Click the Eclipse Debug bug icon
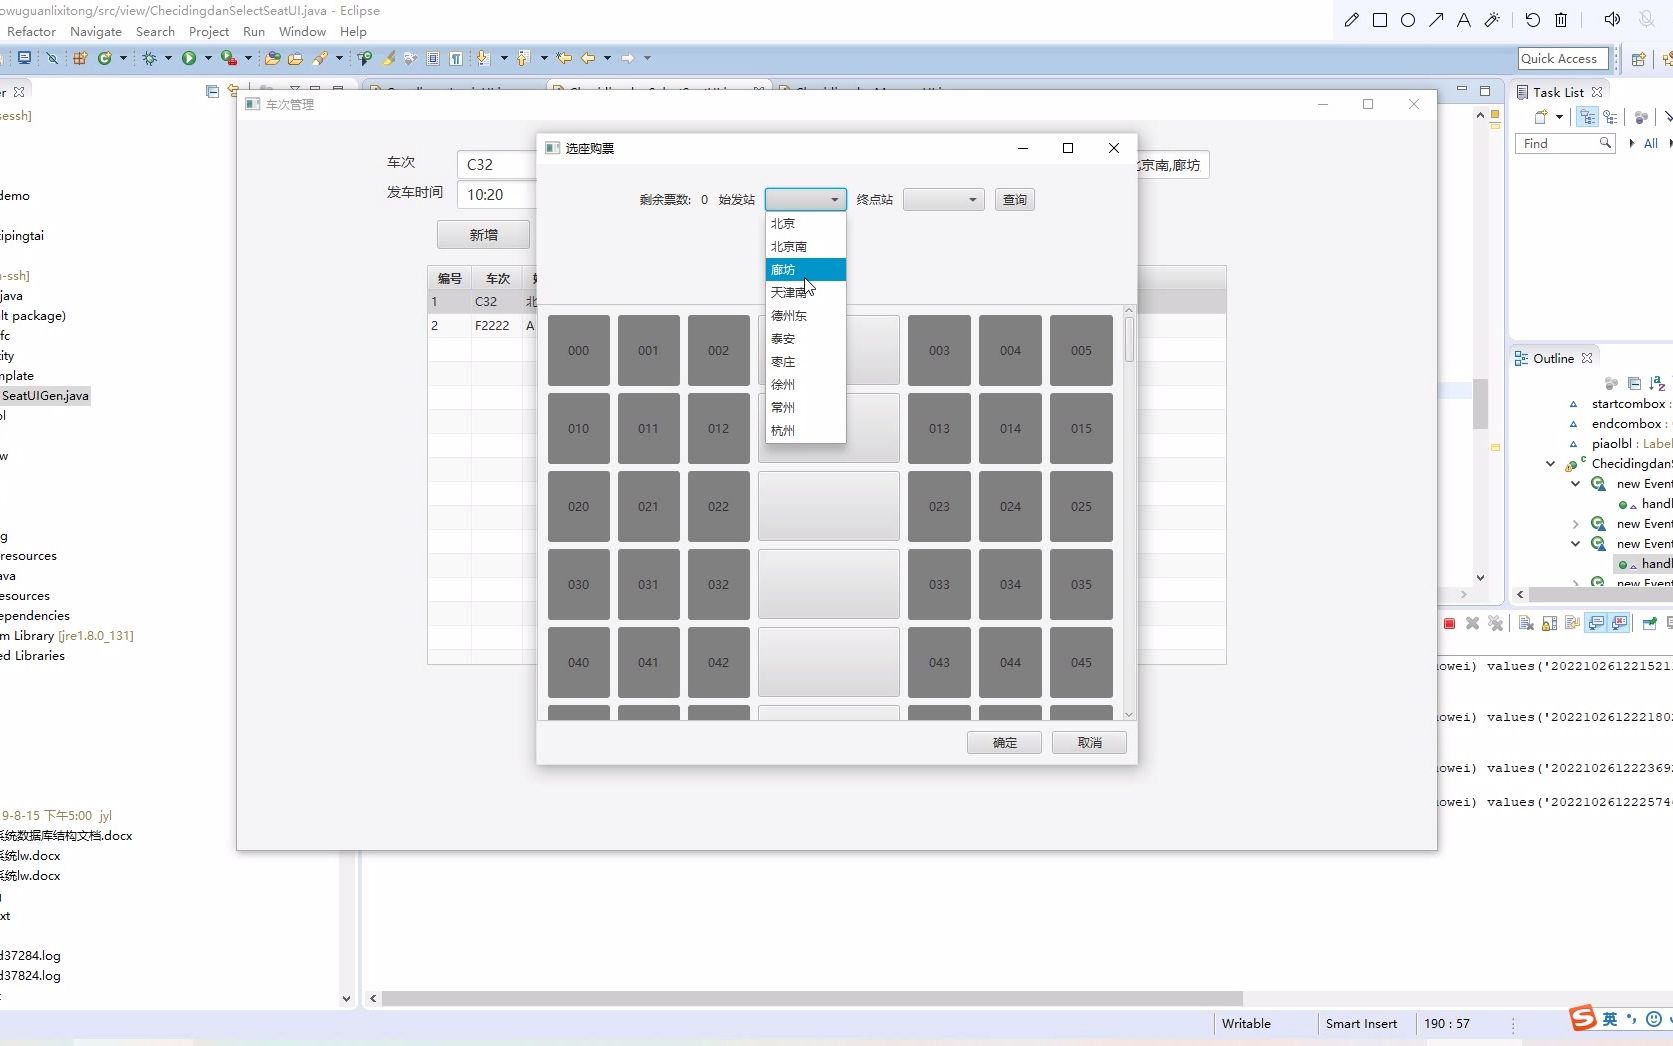This screenshot has height=1046, width=1673. pos(149,58)
